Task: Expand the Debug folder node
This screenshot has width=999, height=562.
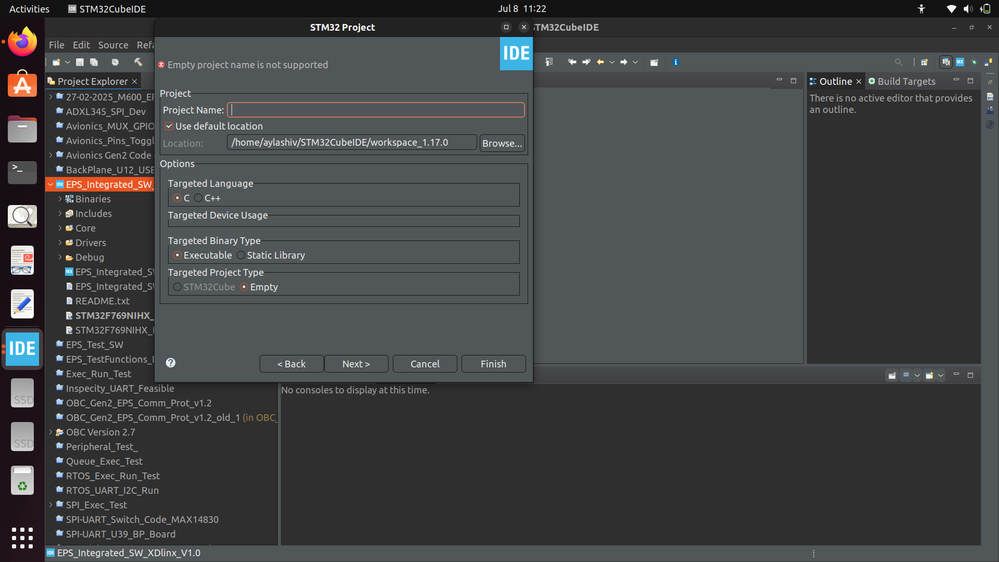Action: tap(61, 257)
